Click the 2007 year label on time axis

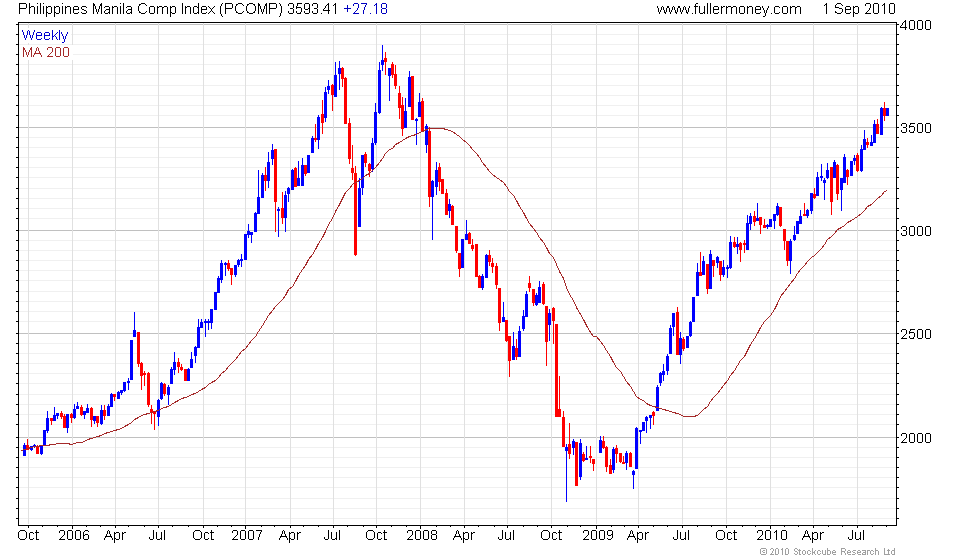tap(247, 536)
